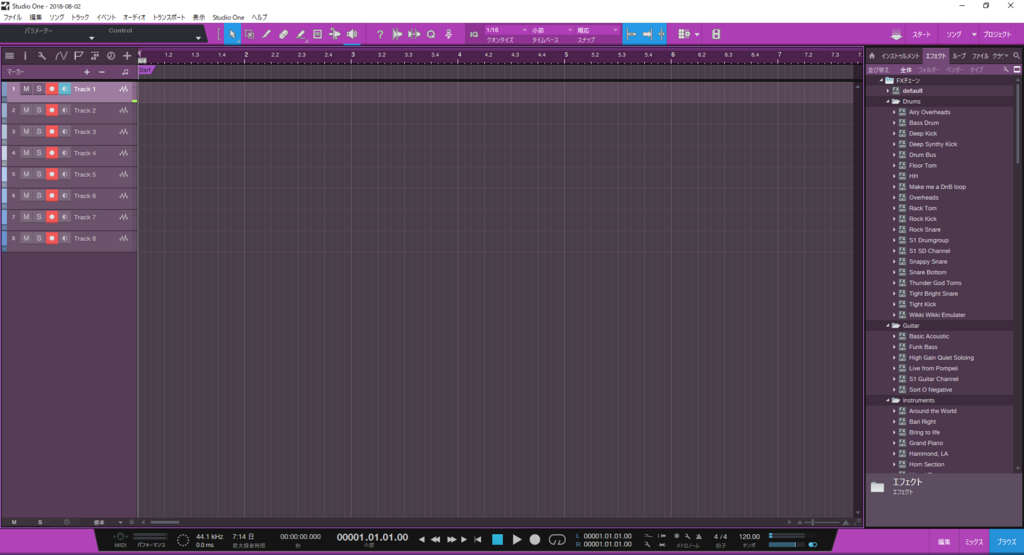Click the 4 / 4 time signature field

pos(720,537)
